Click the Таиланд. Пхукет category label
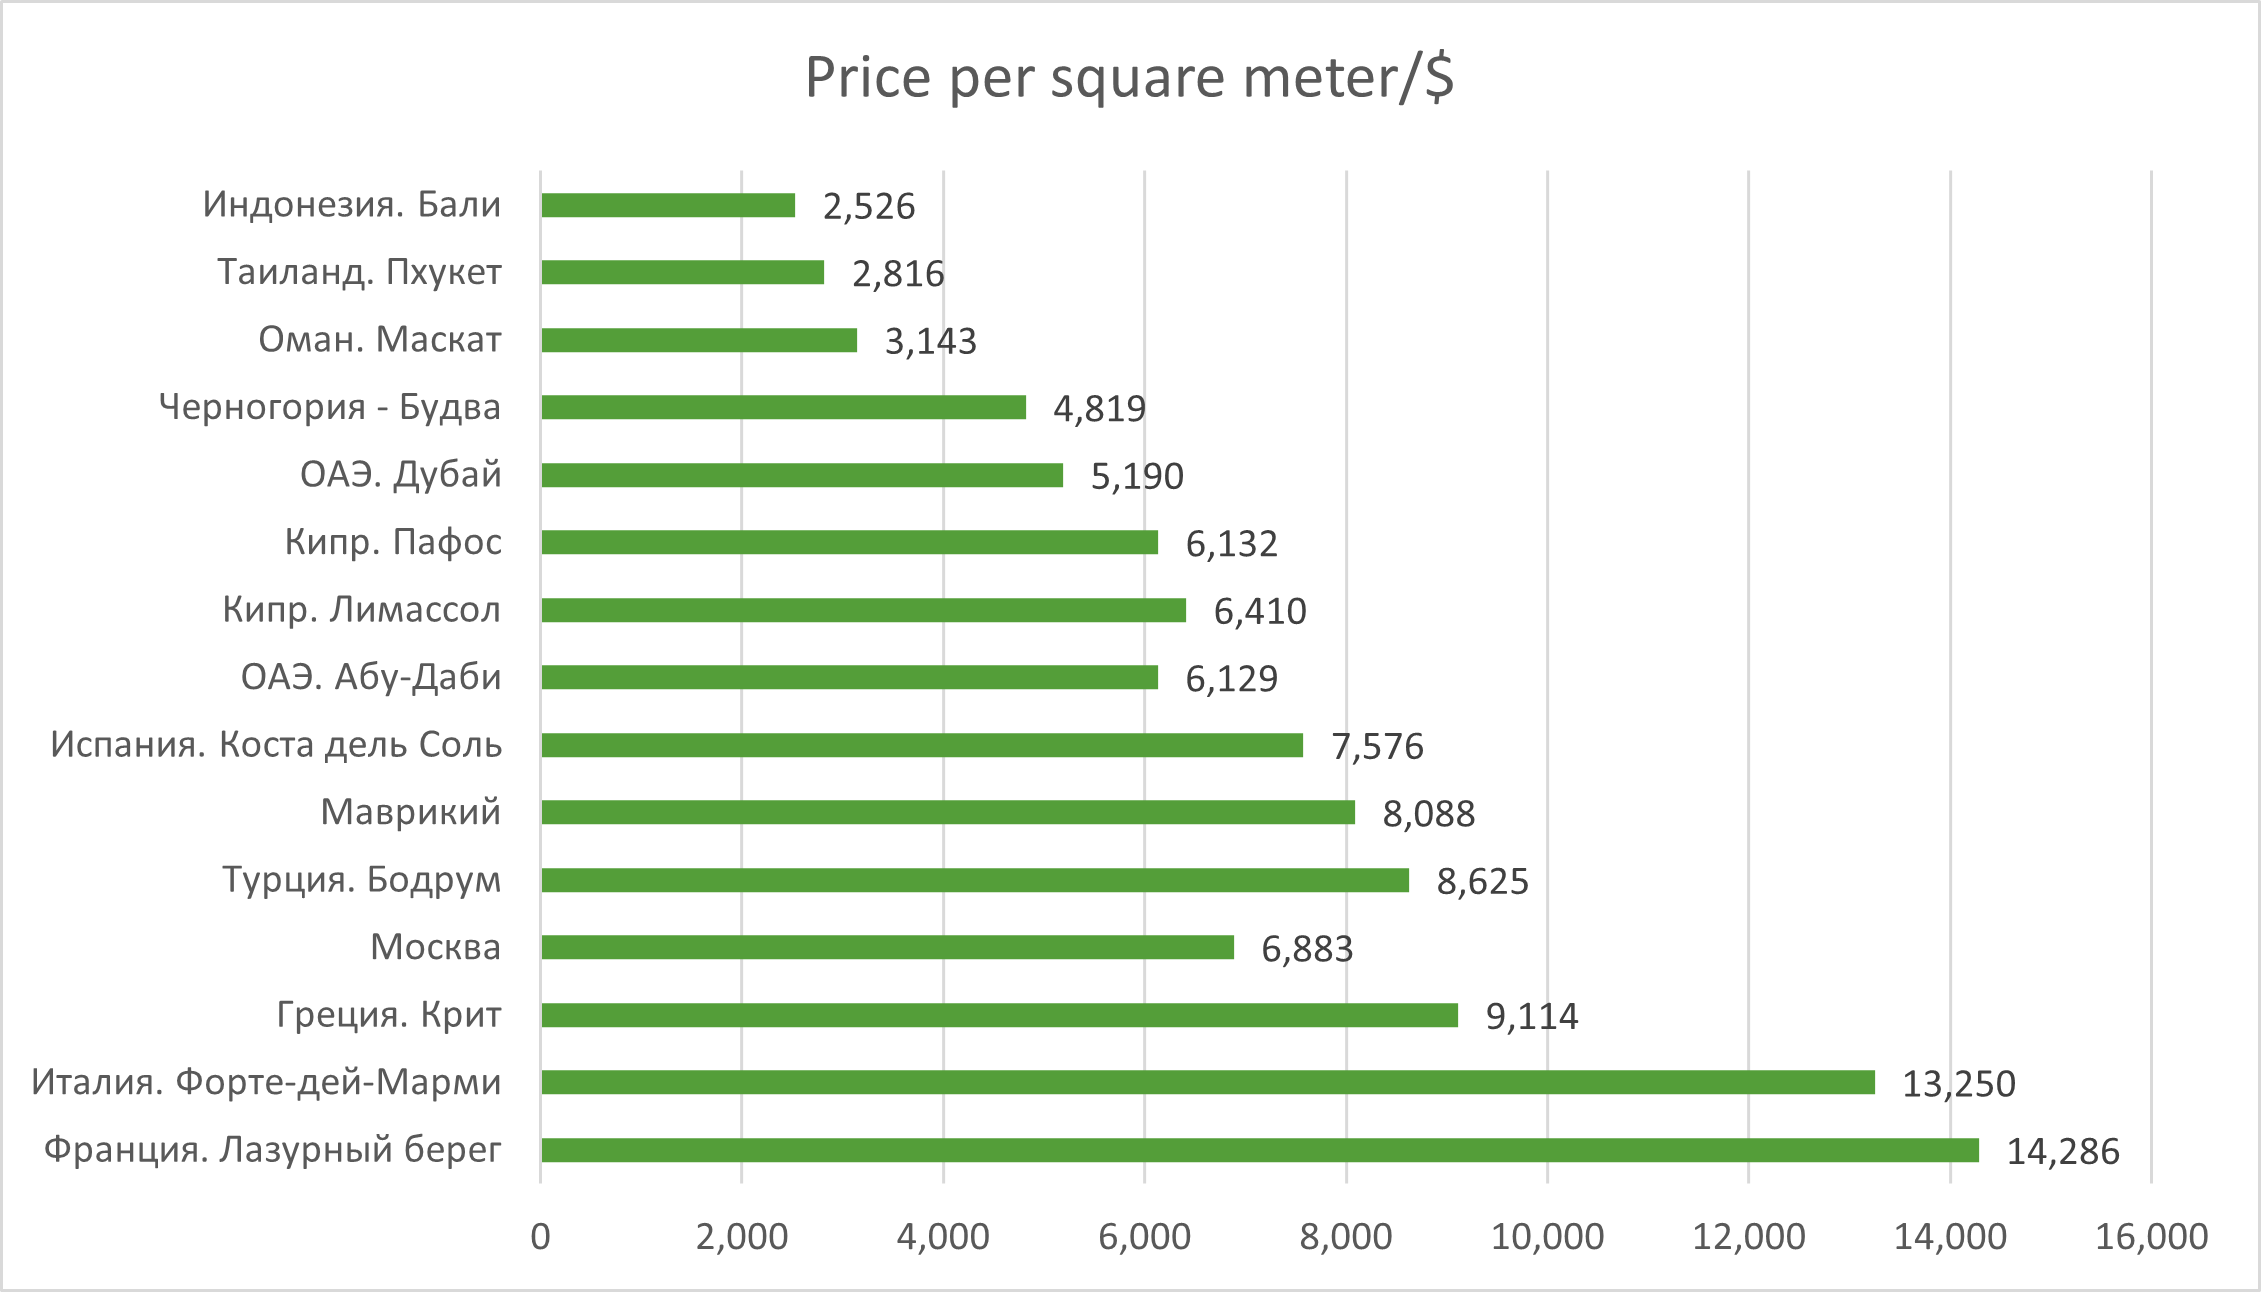This screenshot has height=1292, width=2261. 360,272
